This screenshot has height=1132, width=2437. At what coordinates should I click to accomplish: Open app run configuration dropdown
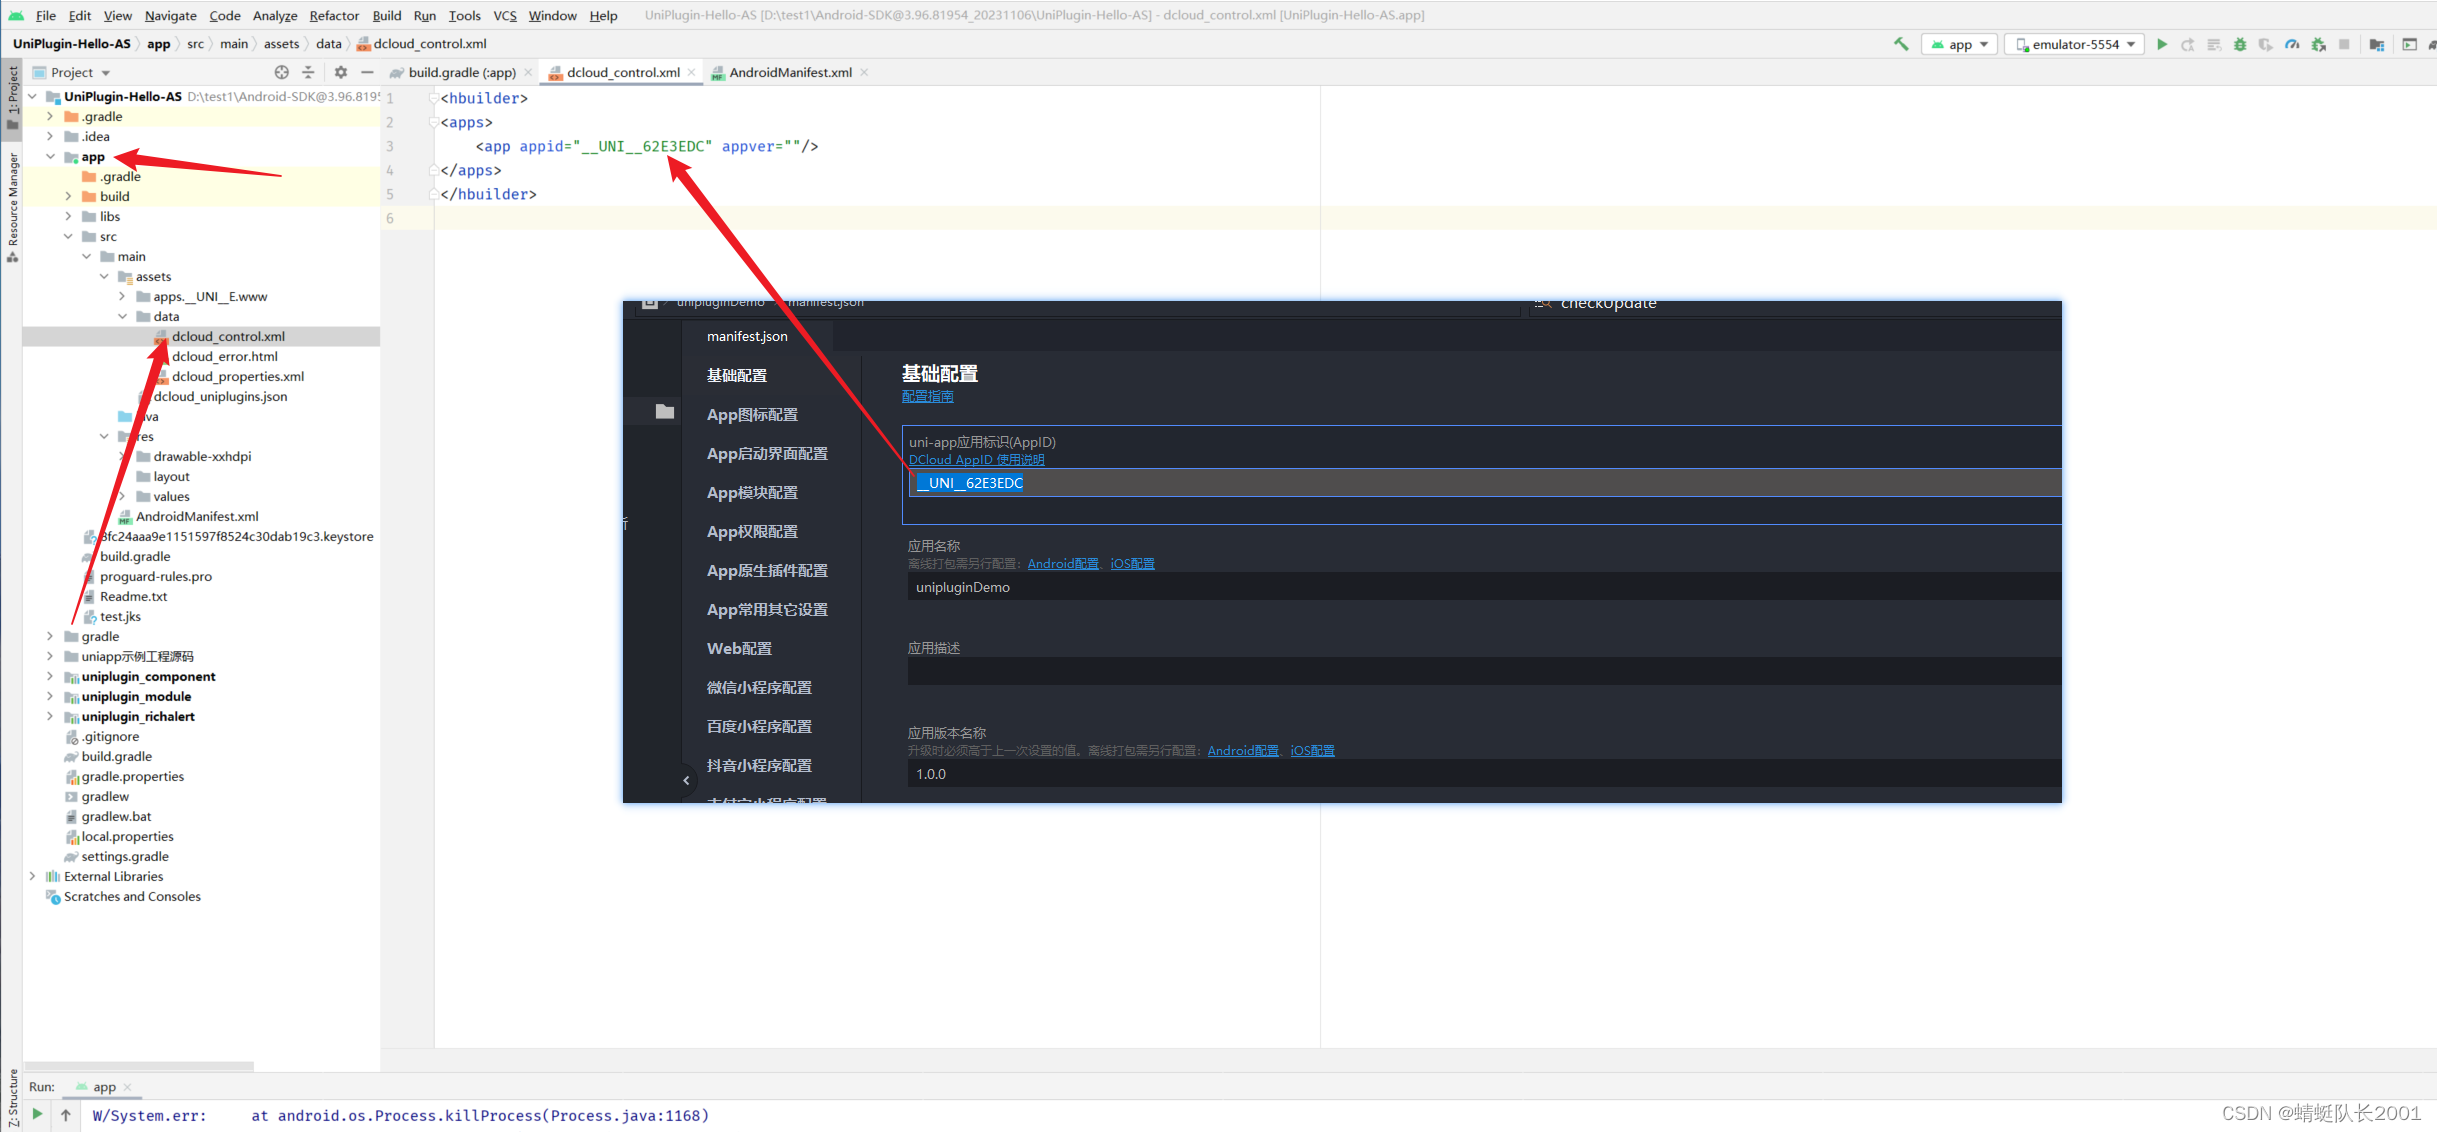(1959, 44)
